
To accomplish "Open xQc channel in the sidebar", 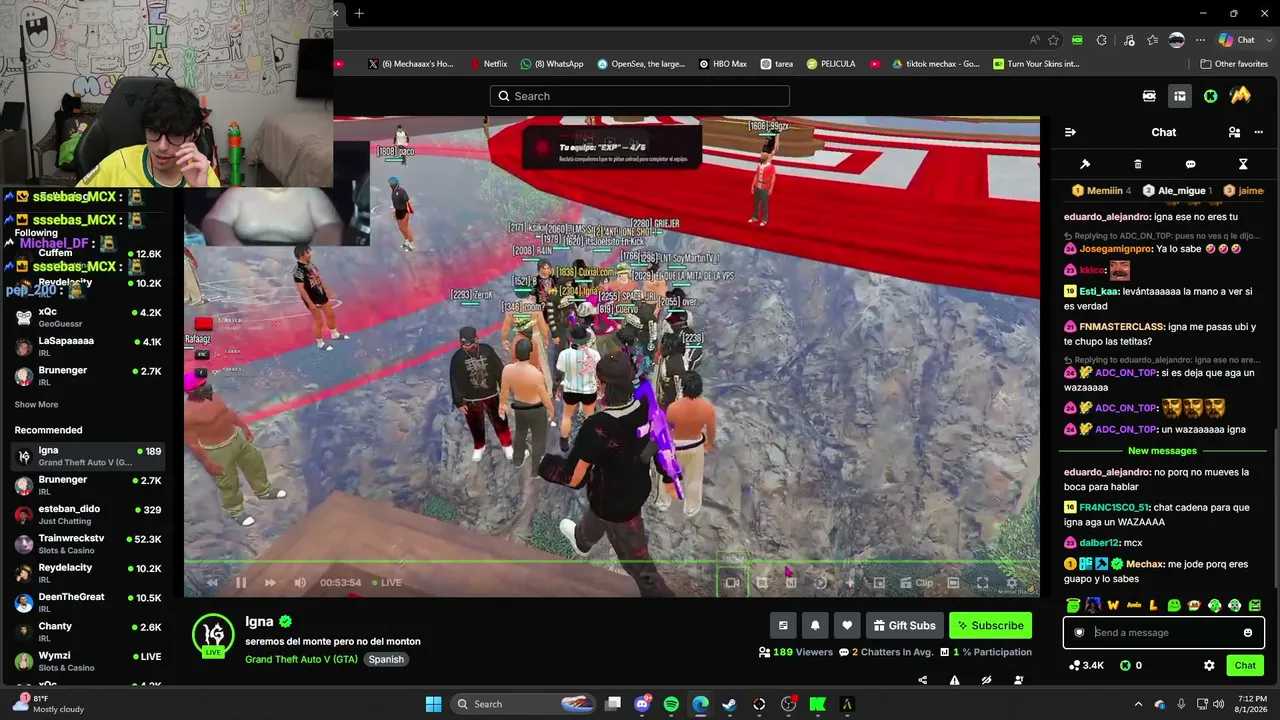I will point(88,317).
